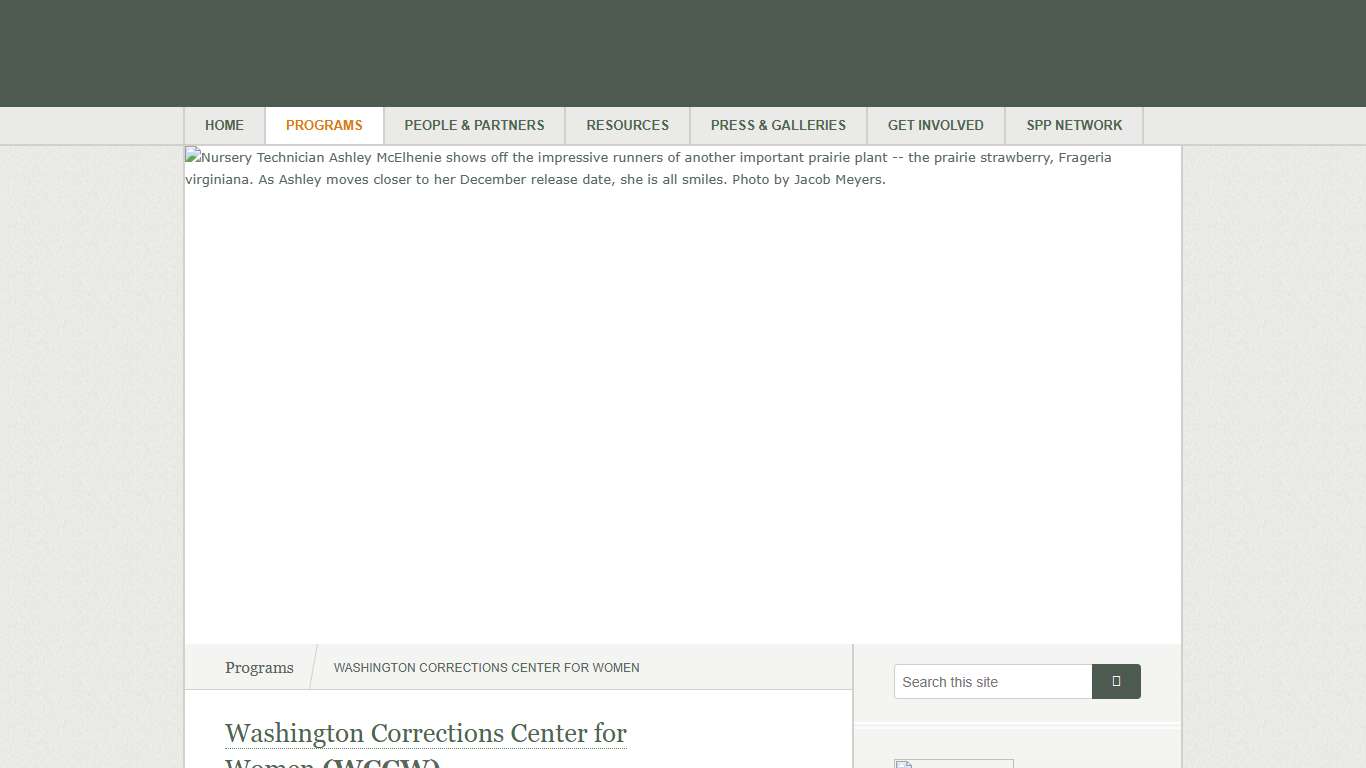Screen dimensions: 1366x768
Task: Click the Programs breadcrumb link
Action: pos(259,667)
